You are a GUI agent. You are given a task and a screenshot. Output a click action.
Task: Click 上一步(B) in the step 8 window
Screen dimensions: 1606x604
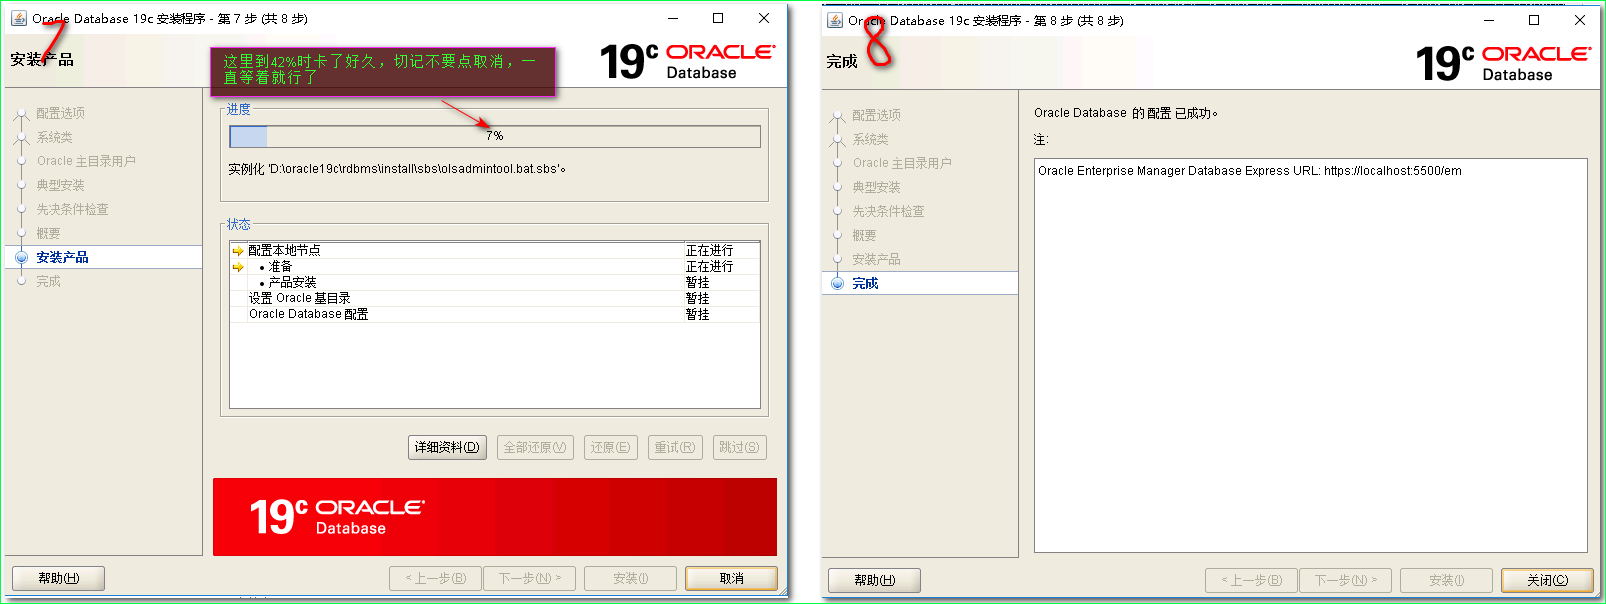[x=1251, y=580]
